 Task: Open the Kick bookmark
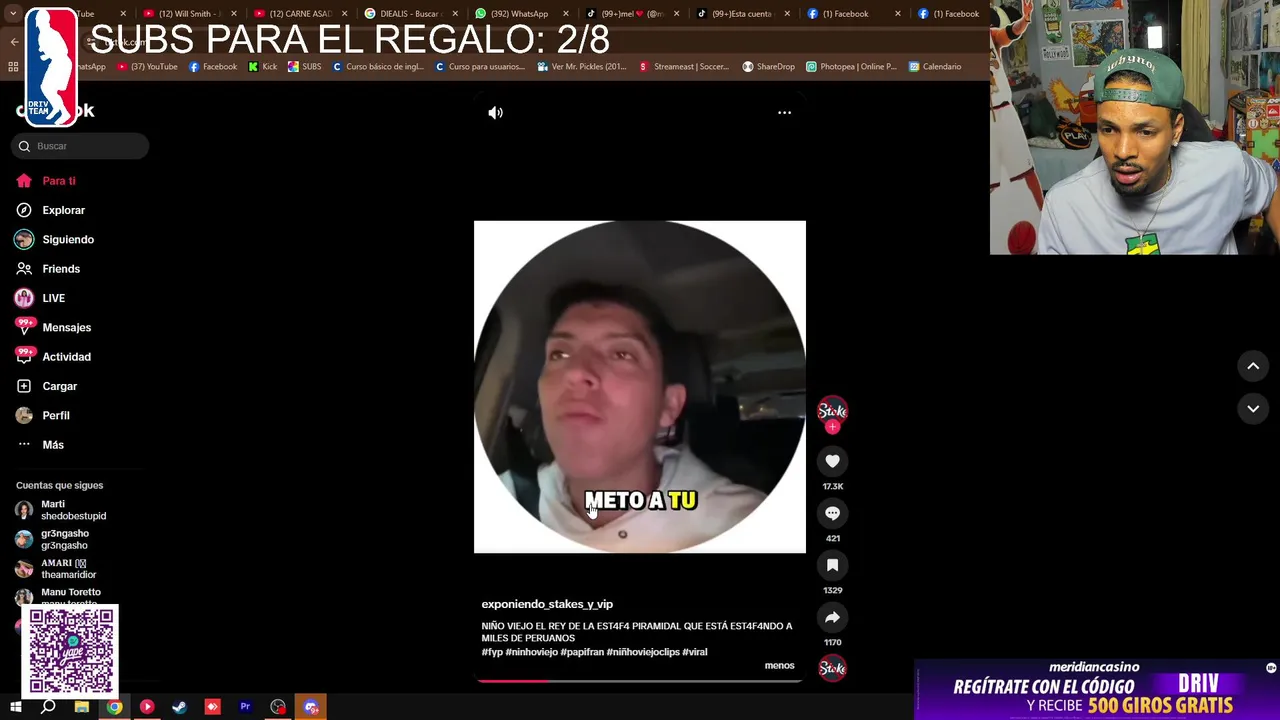coord(263,67)
